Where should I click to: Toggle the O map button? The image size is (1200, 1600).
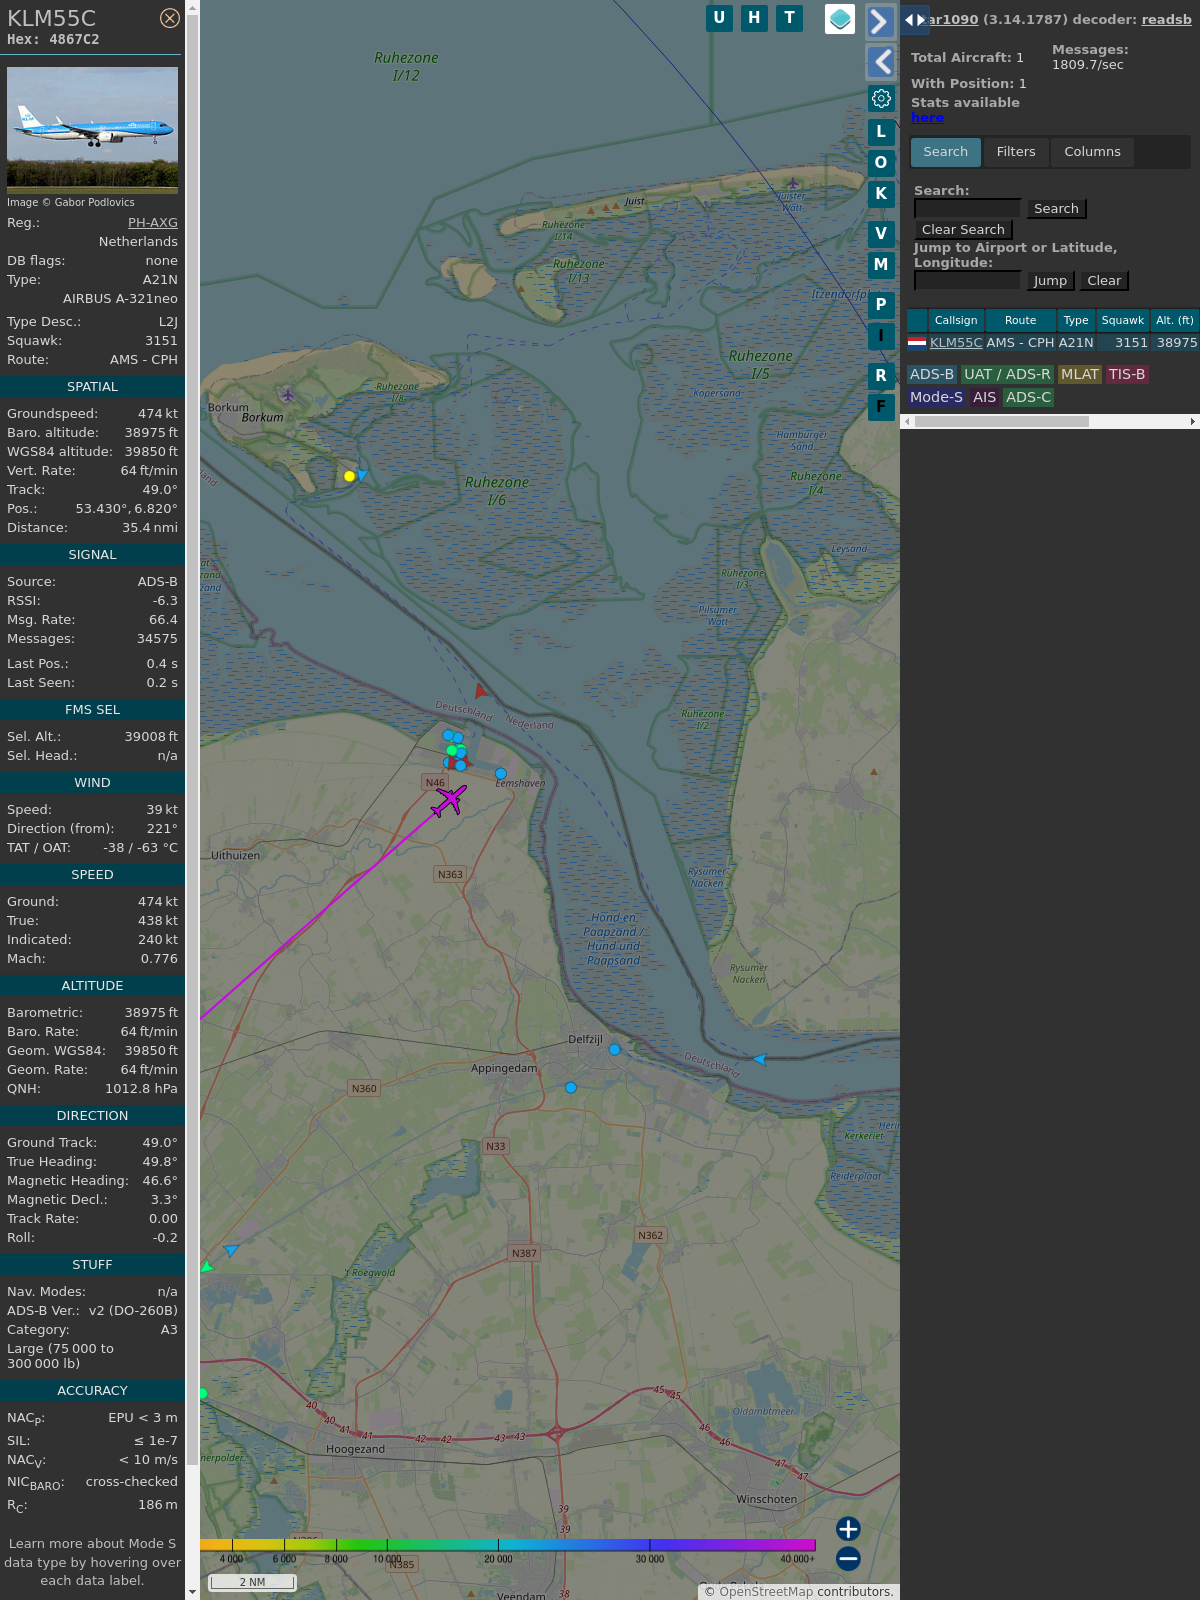881,163
